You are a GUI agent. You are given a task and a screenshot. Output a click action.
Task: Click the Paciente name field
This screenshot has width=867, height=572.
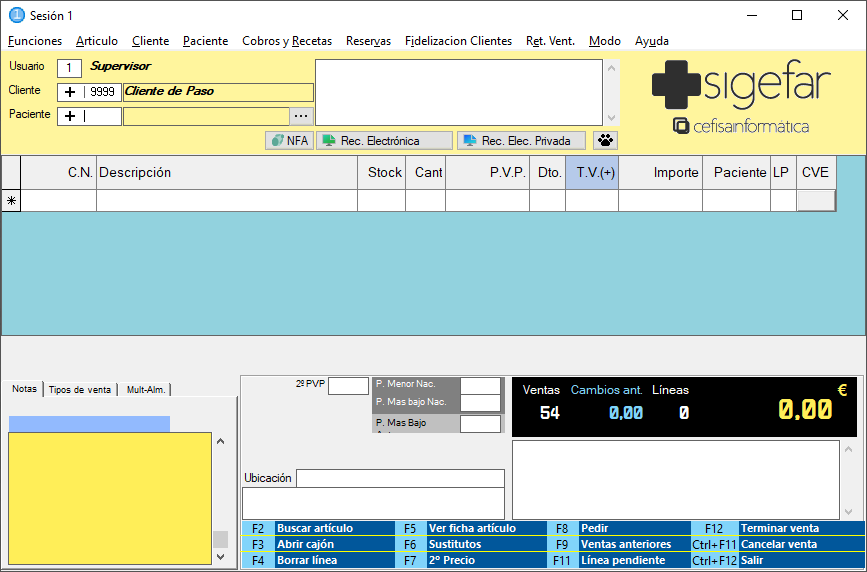[x=206, y=116]
